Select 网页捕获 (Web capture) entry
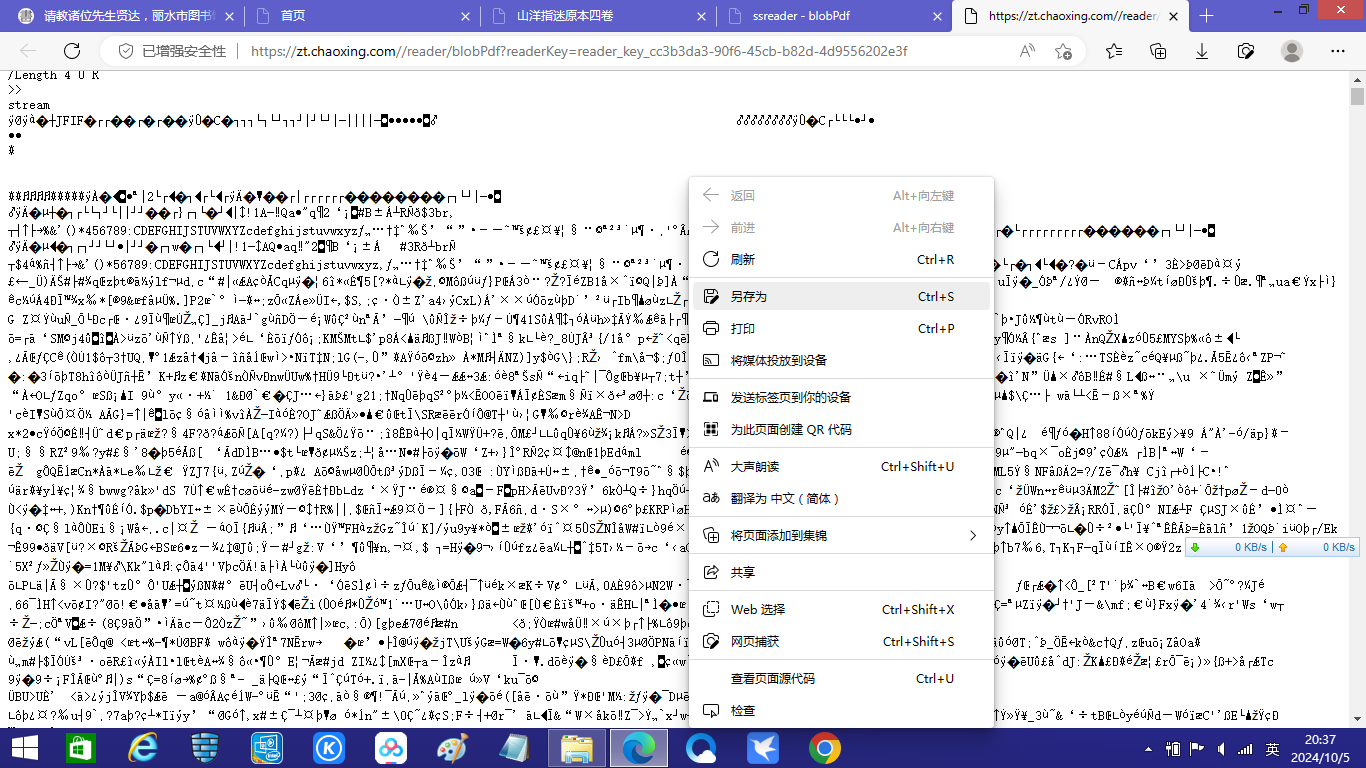The image size is (1366, 768). pos(841,641)
